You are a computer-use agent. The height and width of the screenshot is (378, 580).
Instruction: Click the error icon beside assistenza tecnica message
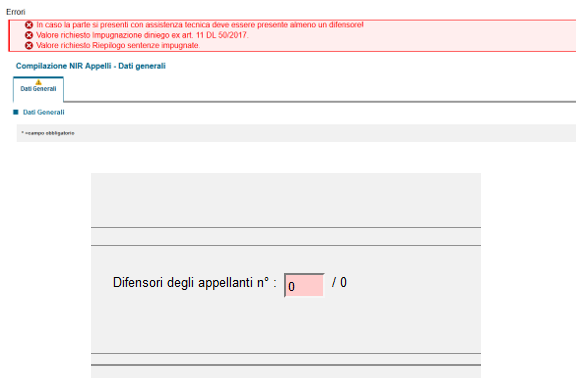pyautogui.click(x=29, y=25)
